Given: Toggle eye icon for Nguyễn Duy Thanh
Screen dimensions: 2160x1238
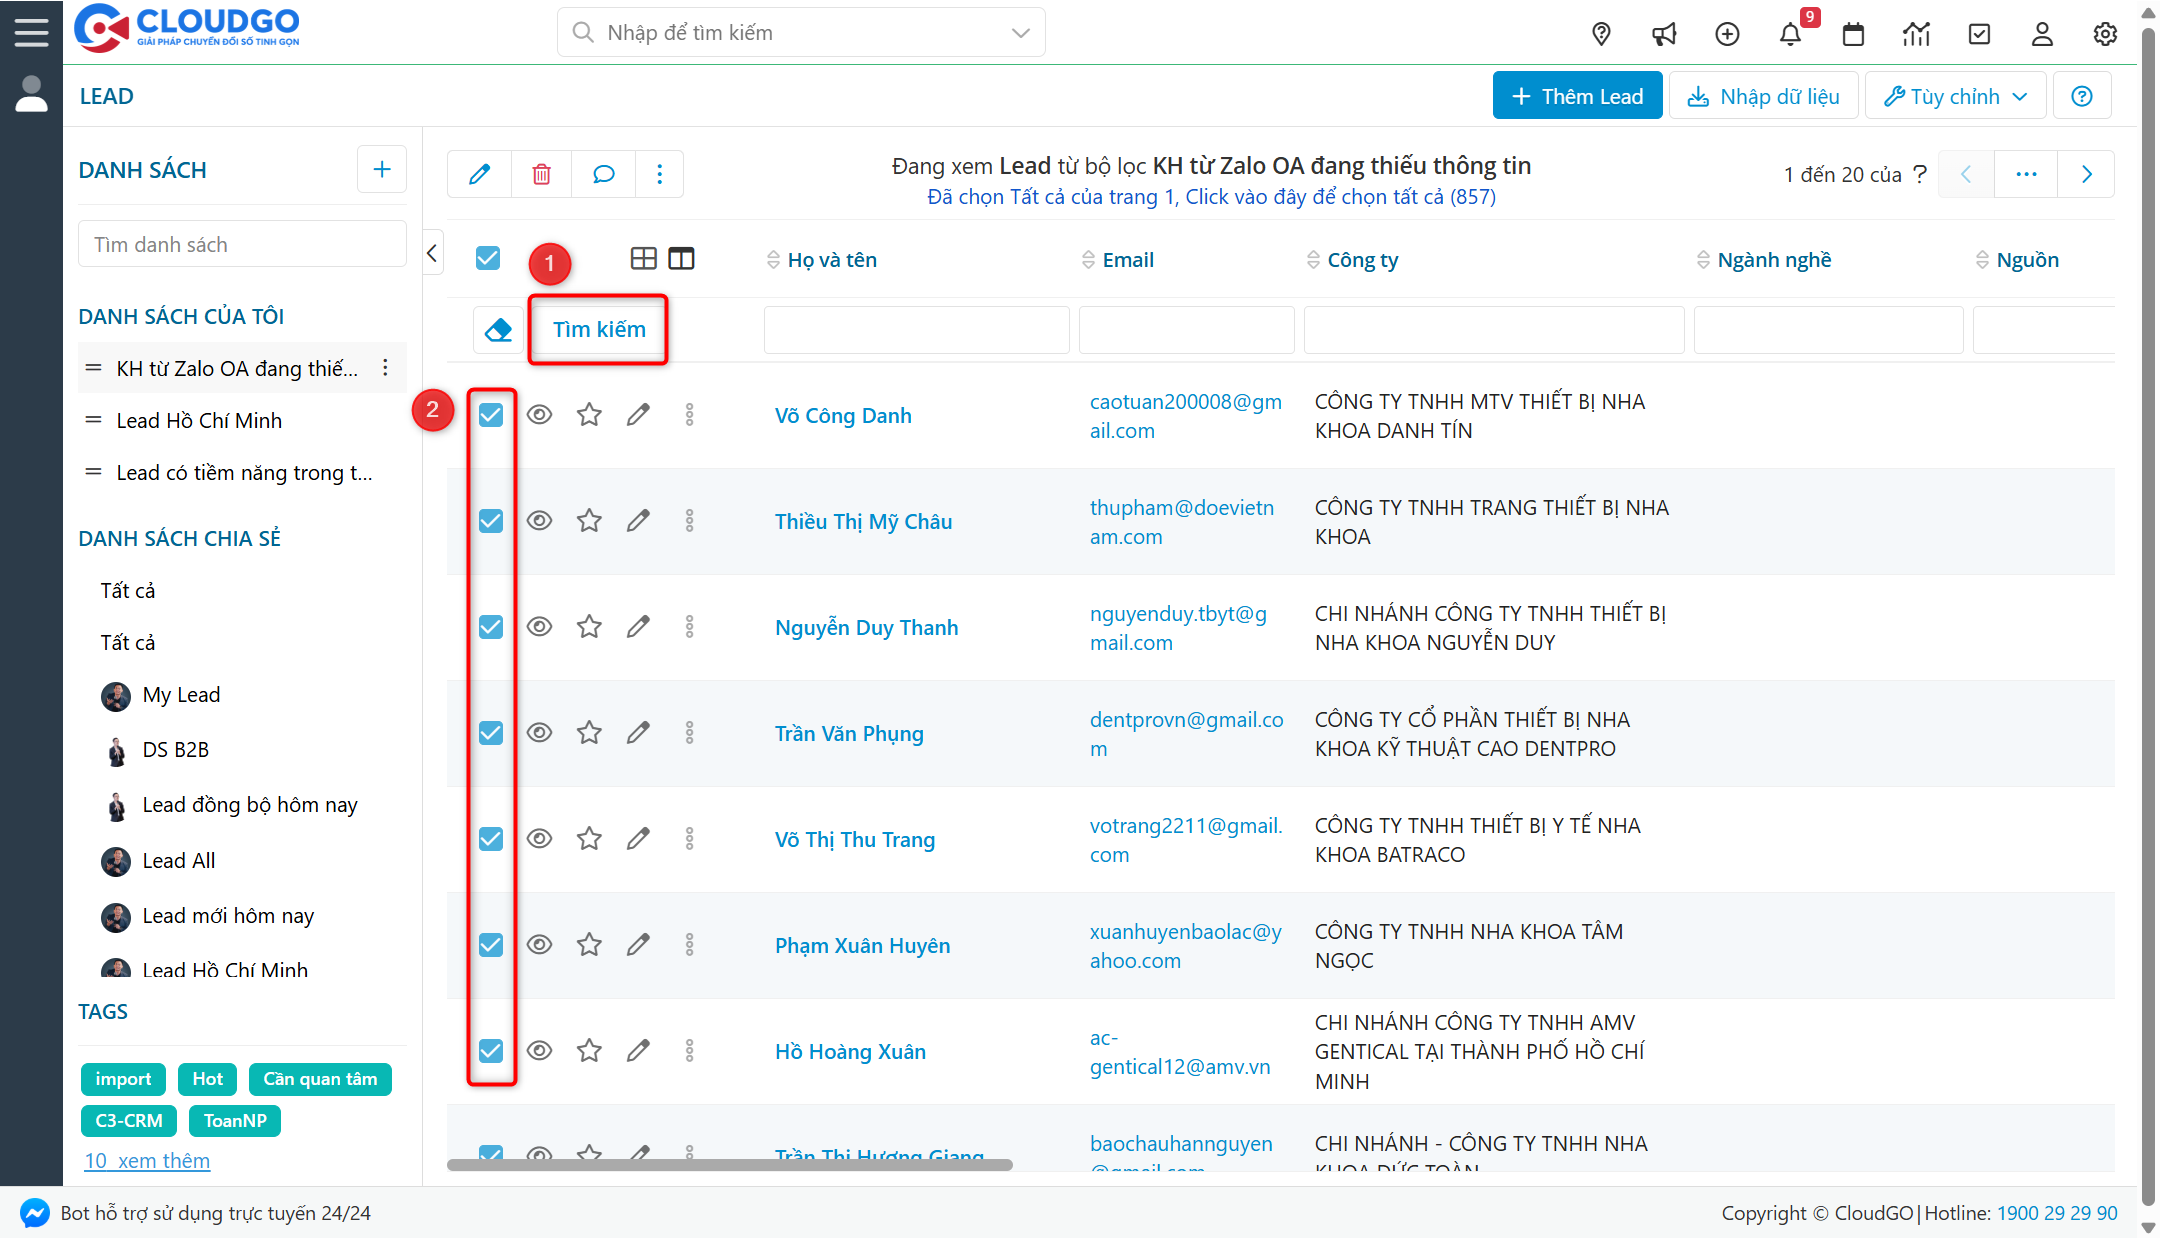Looking at the screenshot, I should (539, 627).
